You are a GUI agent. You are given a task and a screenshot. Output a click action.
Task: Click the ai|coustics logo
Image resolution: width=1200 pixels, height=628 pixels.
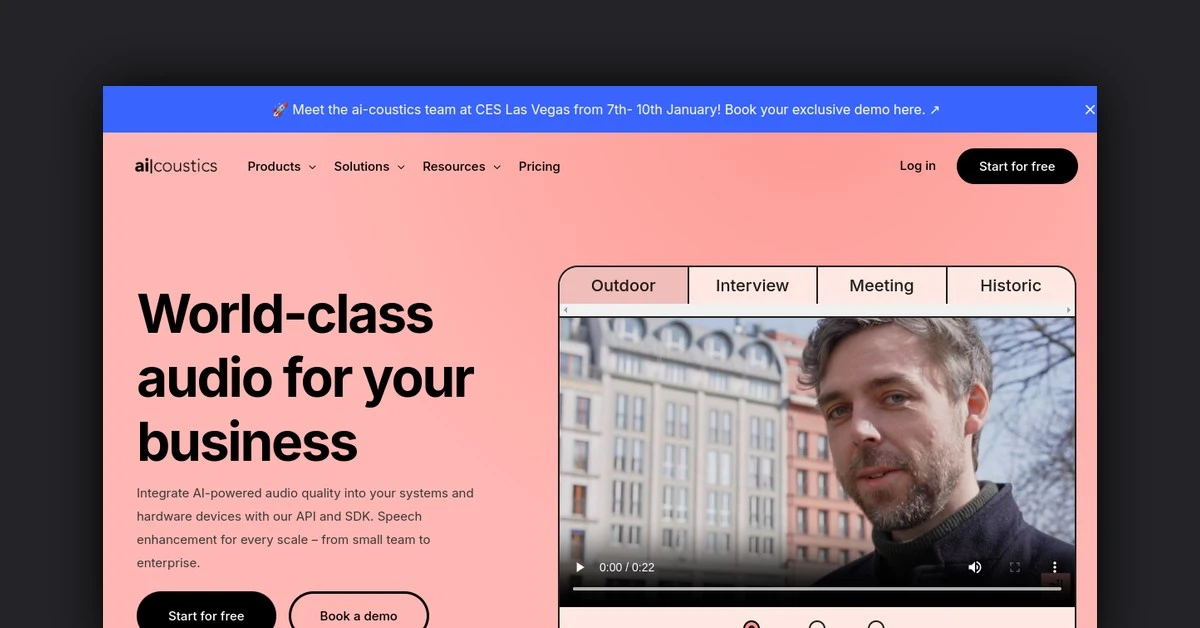(176, 166)
